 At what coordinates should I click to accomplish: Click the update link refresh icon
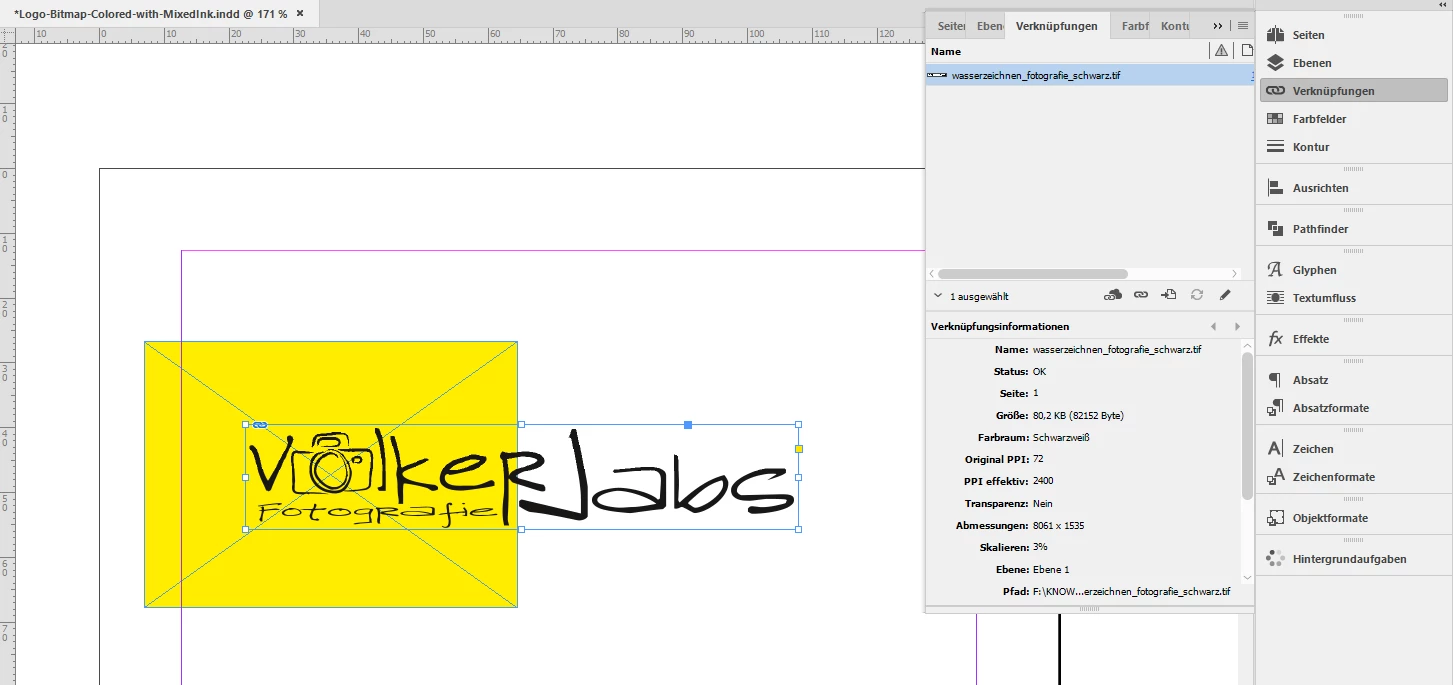[1197, 295]
